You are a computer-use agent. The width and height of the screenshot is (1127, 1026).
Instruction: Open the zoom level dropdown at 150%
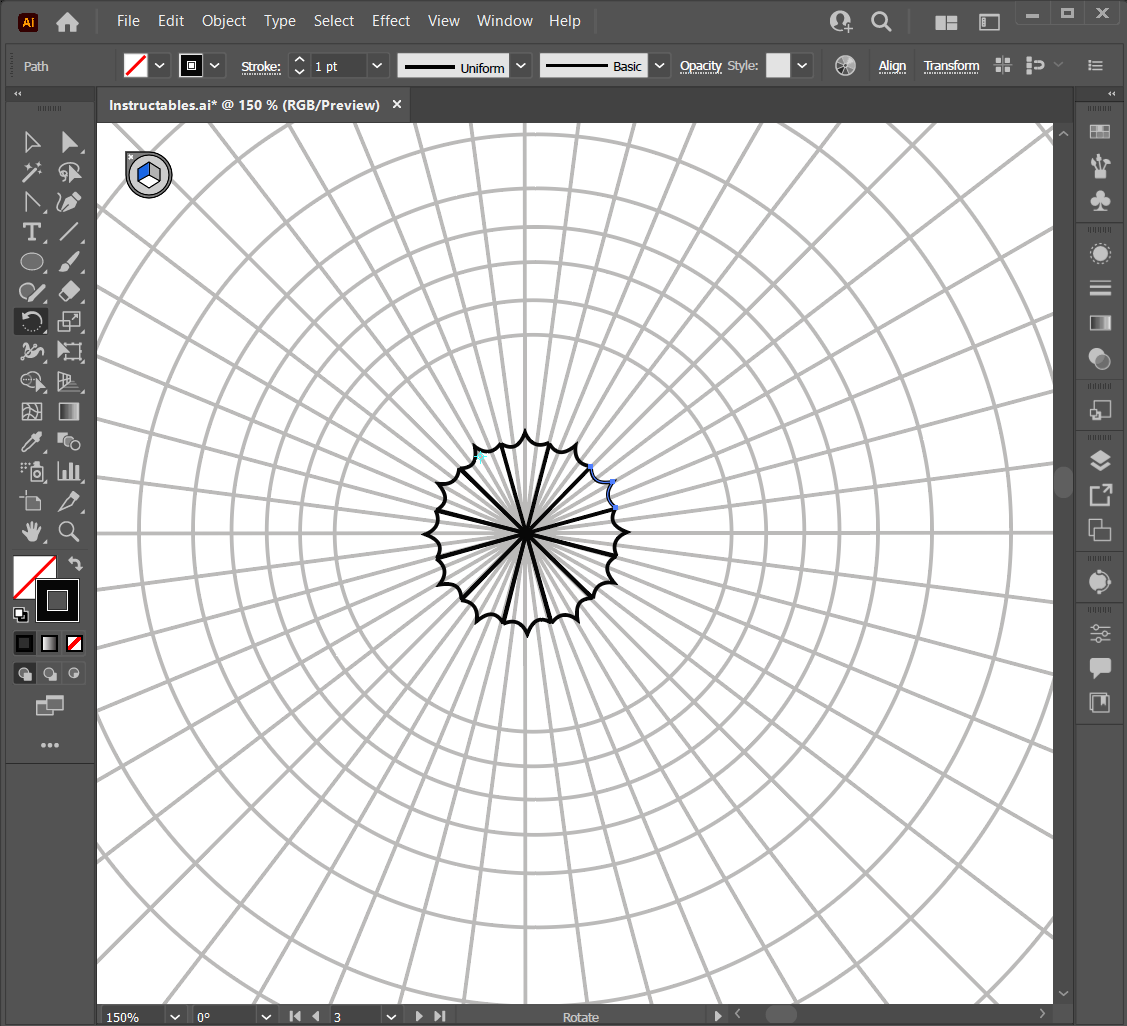pyautogui.click(x=176, y=1017)
